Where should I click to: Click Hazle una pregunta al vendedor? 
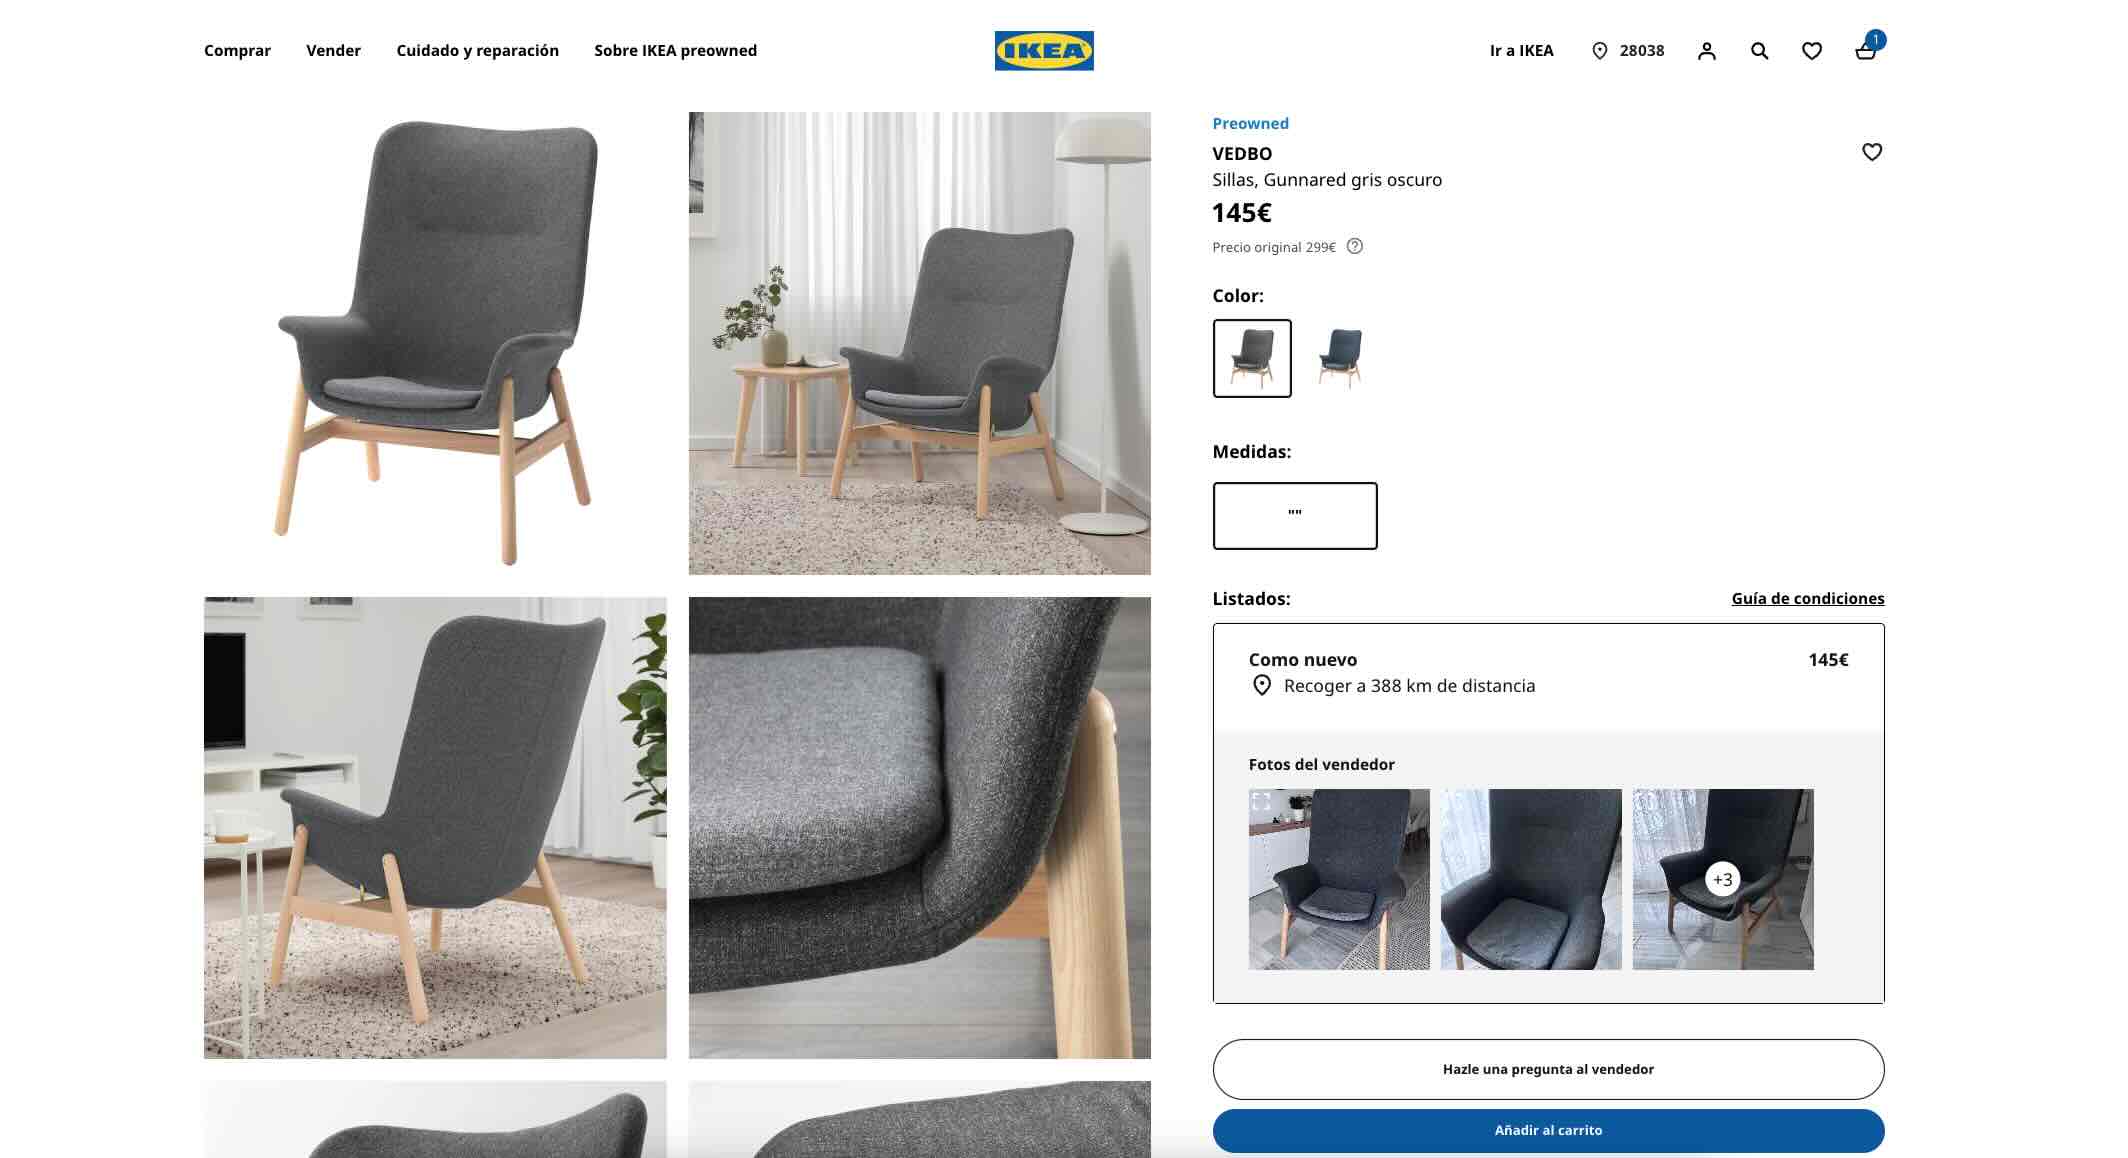coord(1548,1069)
